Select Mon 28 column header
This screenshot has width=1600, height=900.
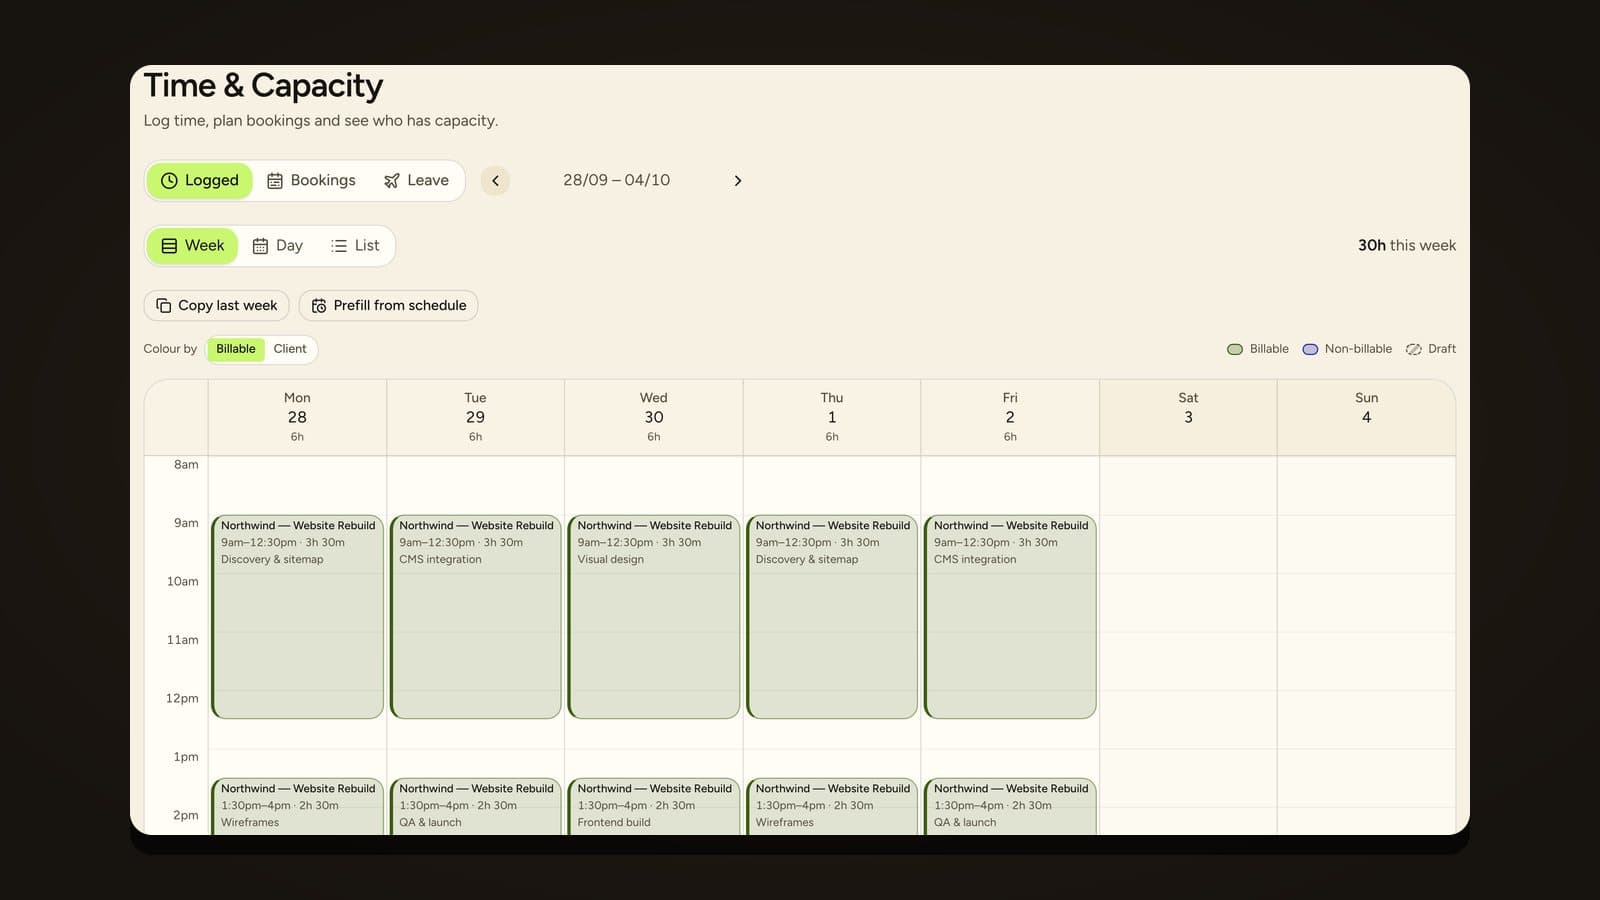[x=297, y=417]
